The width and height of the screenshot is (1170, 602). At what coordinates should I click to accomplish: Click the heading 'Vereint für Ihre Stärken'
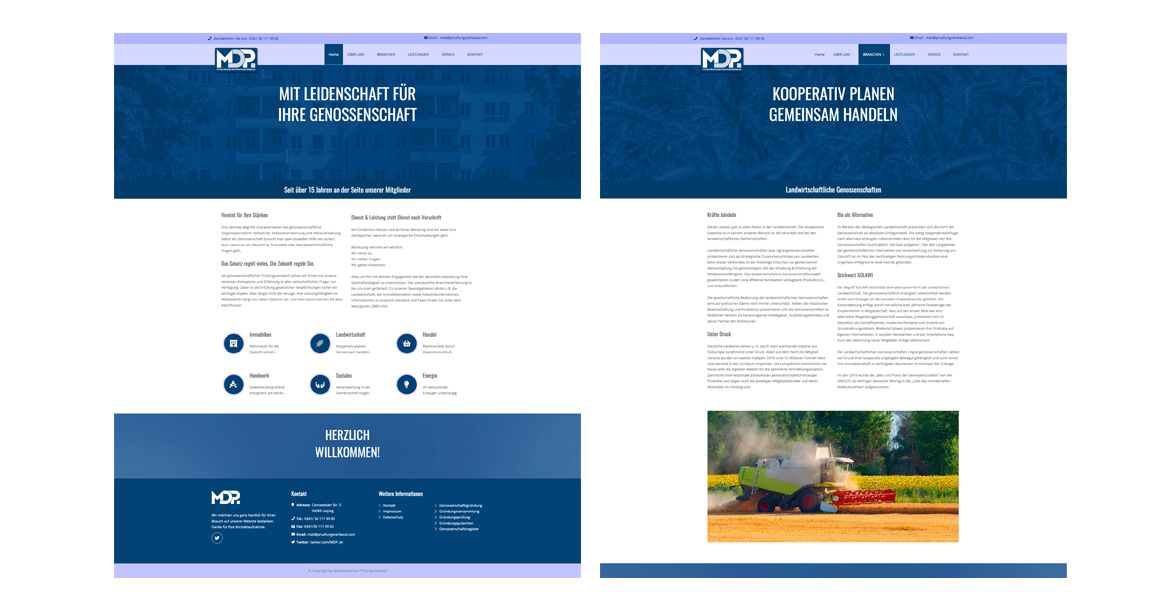pos(244,216)
